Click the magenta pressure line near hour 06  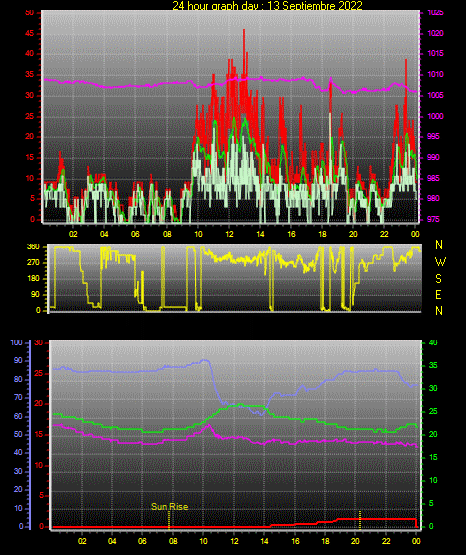coord(135,86)
